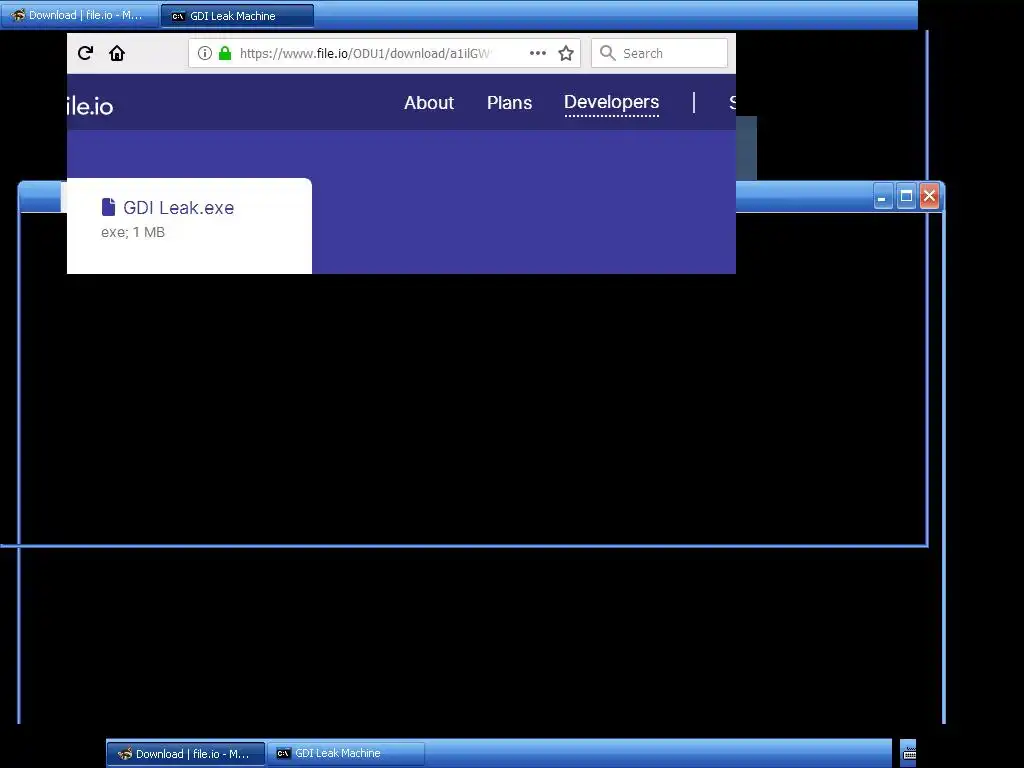Screen dimensions: 1024x768
Task: Focus the Search input field
Action: pos(660,53)
